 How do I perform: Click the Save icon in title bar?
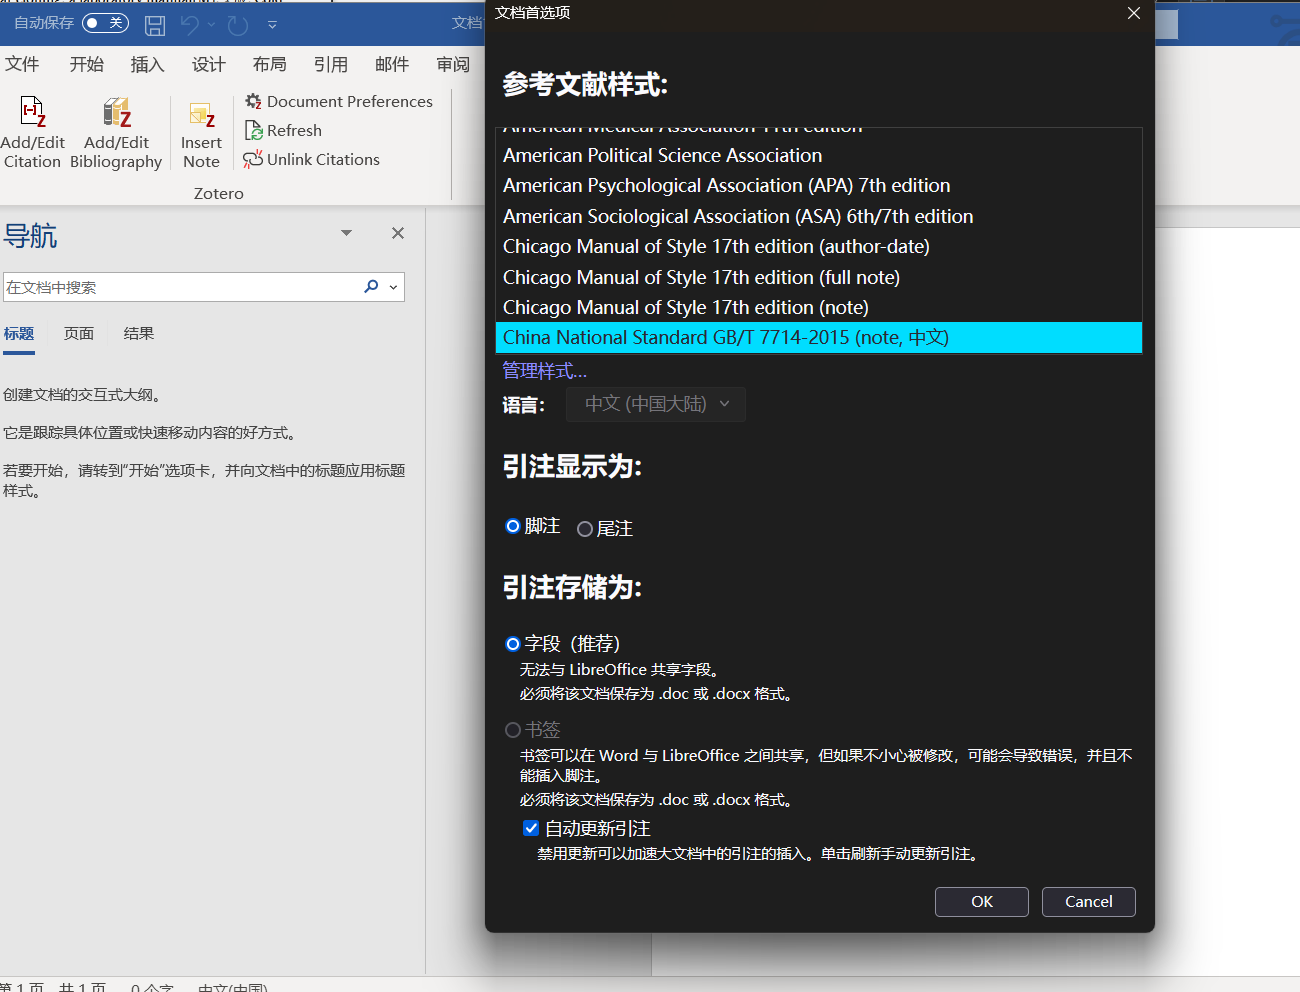(155, 25)
